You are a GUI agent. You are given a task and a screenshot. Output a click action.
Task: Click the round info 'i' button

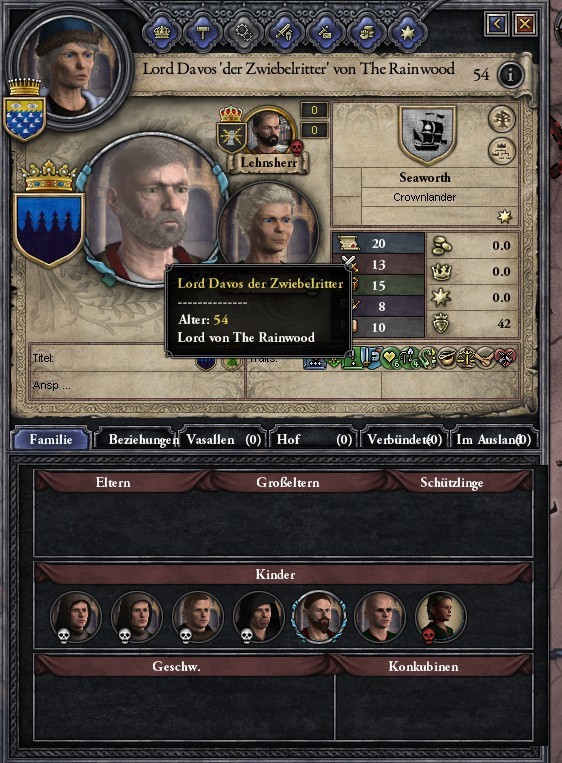point(510,75)
